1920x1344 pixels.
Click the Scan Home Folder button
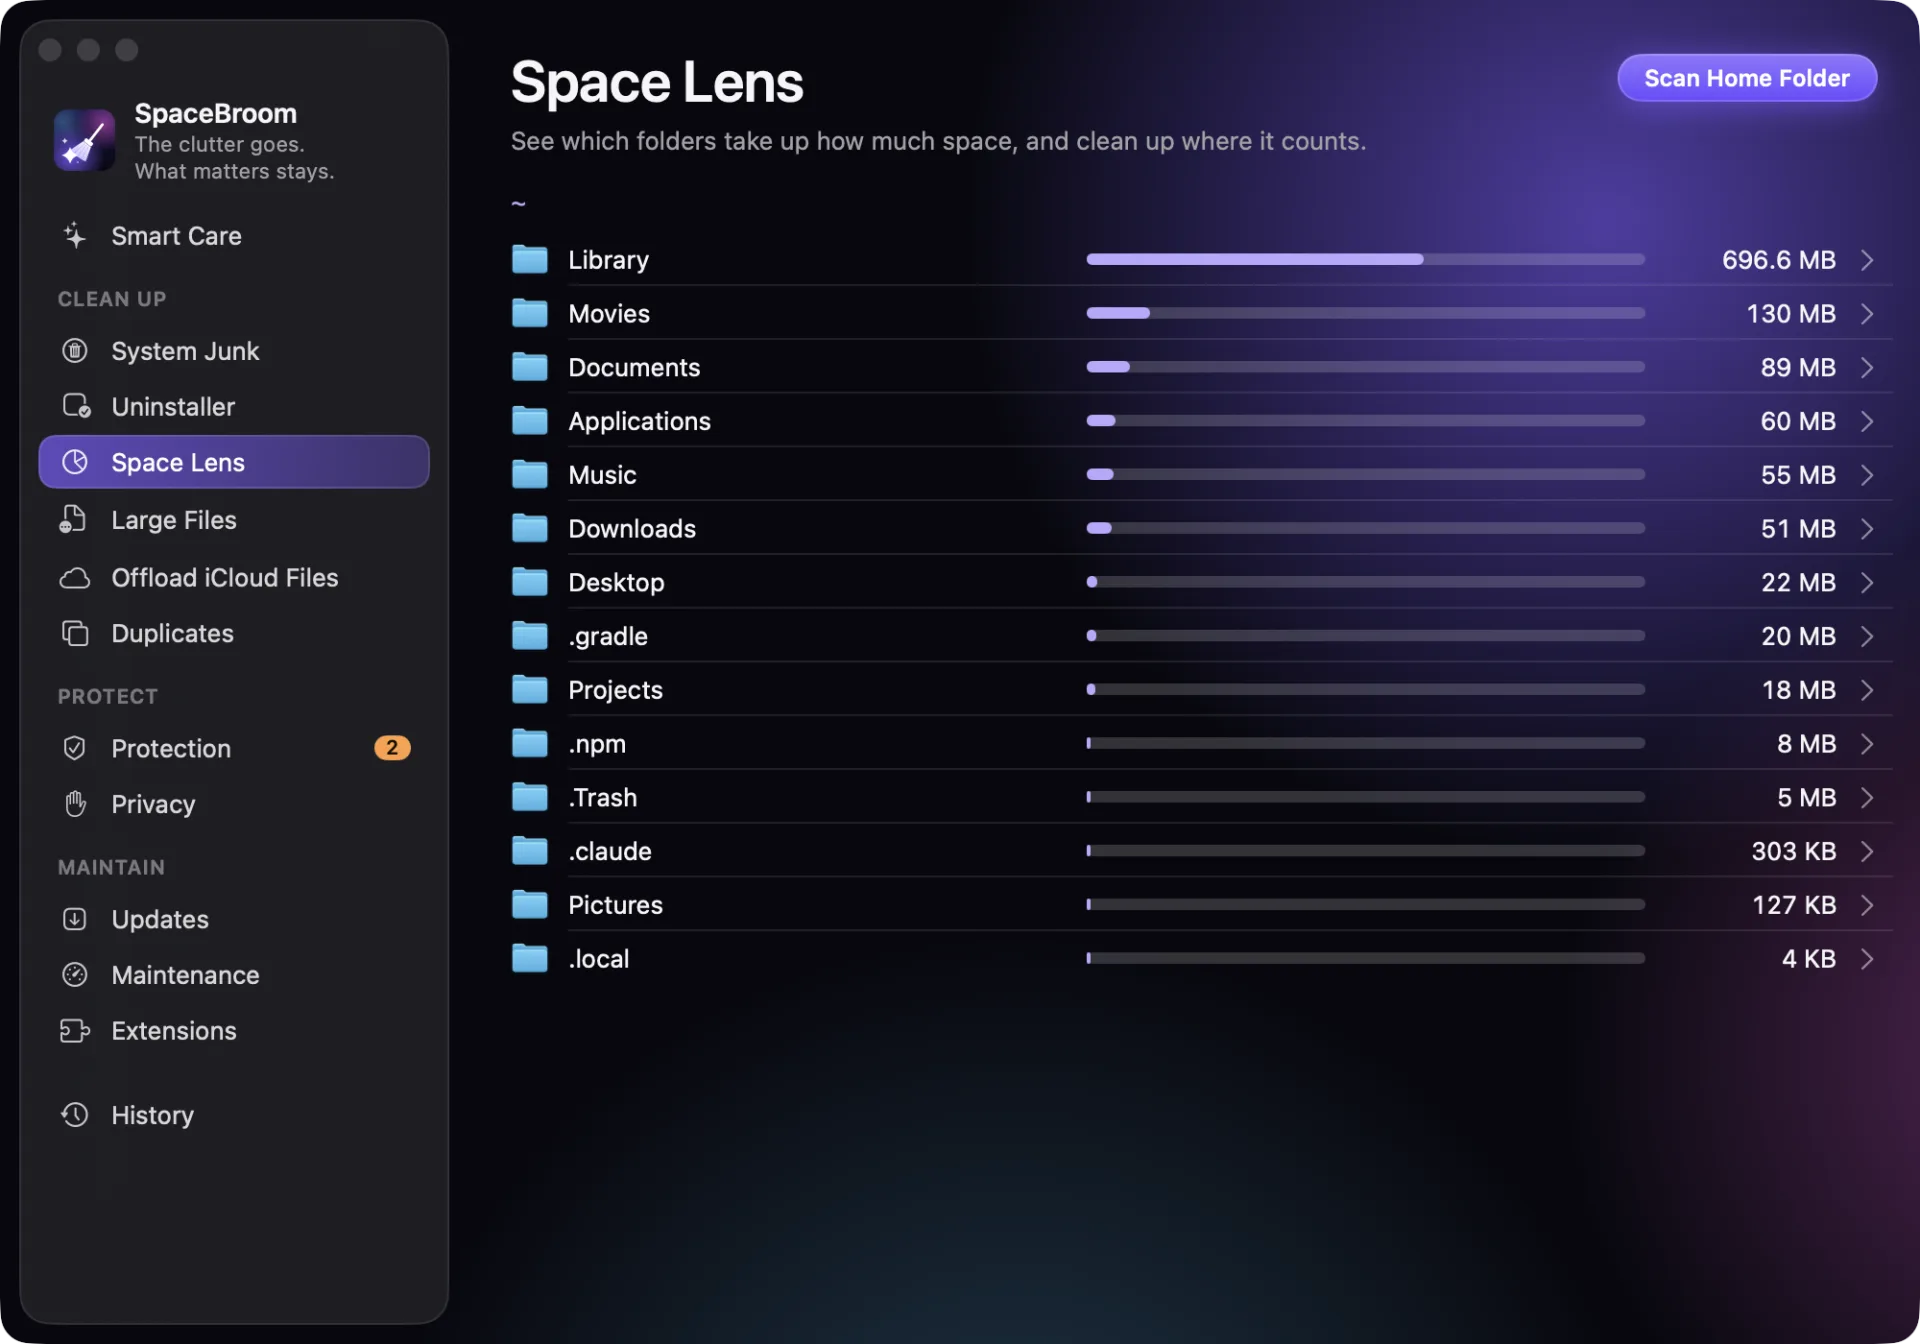1746,78
